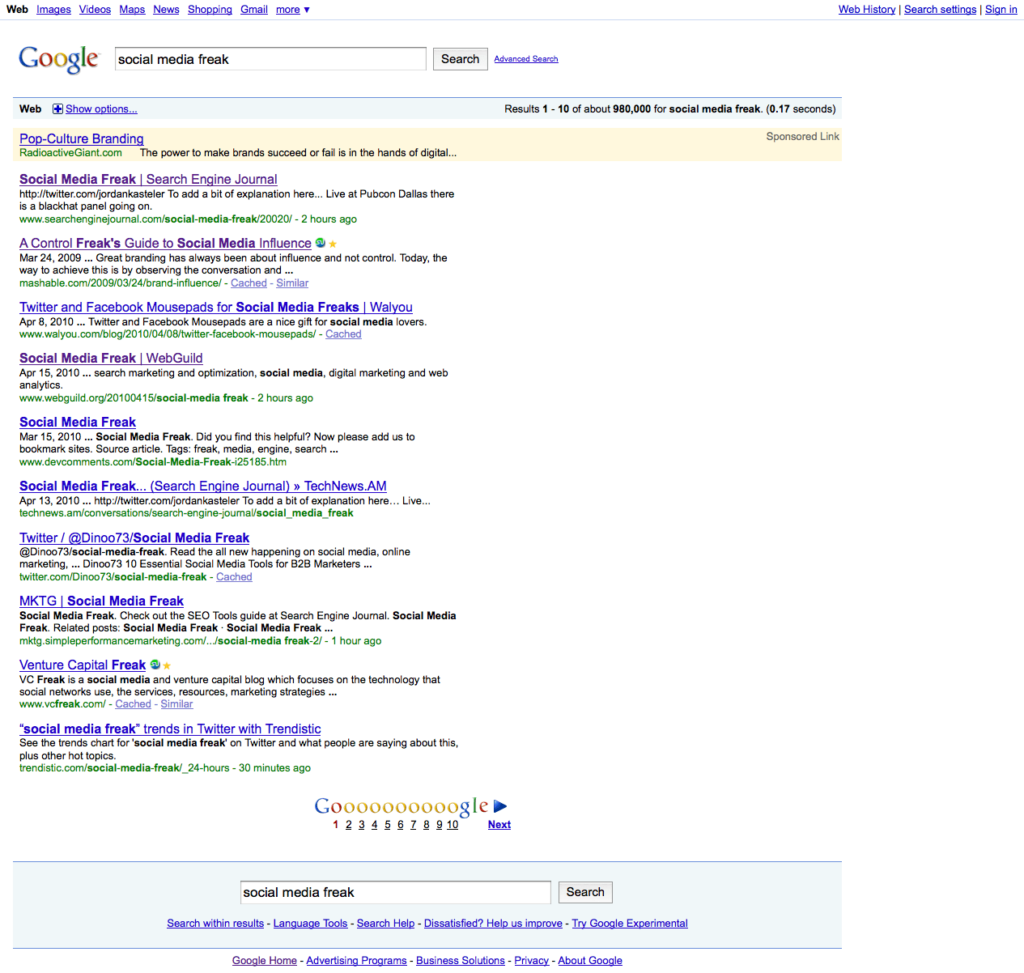1024x973 pixels.
Task: Open Try Google Experimental link
Action: (x=630, y=923)
